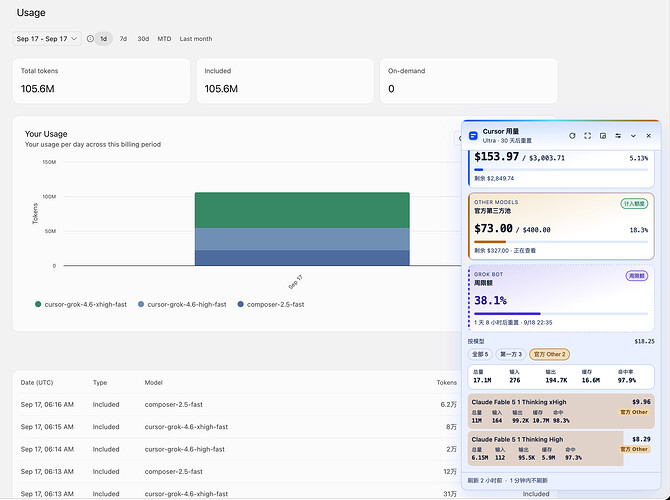Toggle the composer-2.5-fast legend series
670x500 pixels.
pyautogui.click(x=271, y=304)
